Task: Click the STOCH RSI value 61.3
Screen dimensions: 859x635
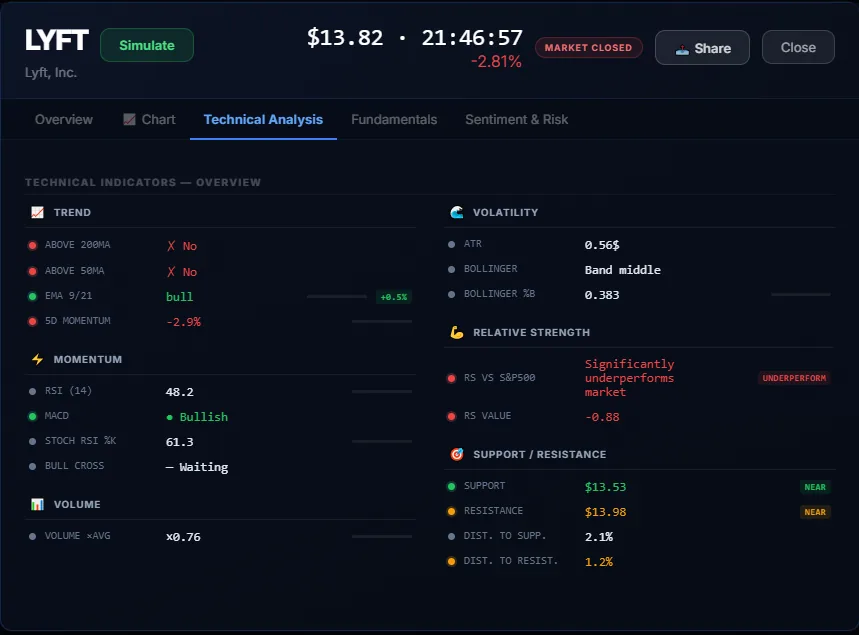Action: (180, 442)
